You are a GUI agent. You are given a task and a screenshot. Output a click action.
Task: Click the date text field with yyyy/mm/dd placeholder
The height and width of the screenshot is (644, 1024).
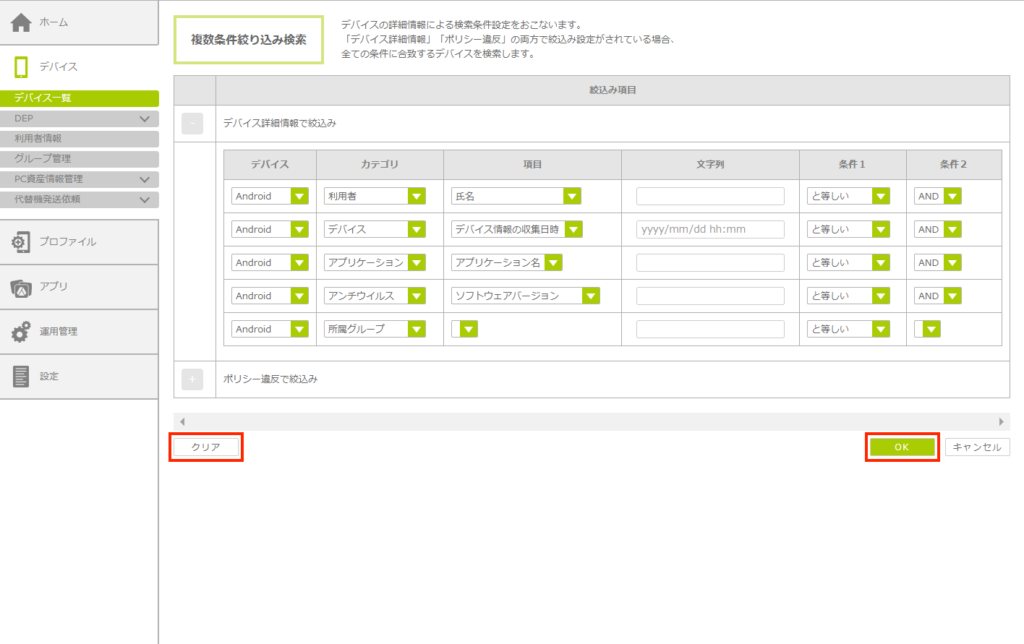710,229
